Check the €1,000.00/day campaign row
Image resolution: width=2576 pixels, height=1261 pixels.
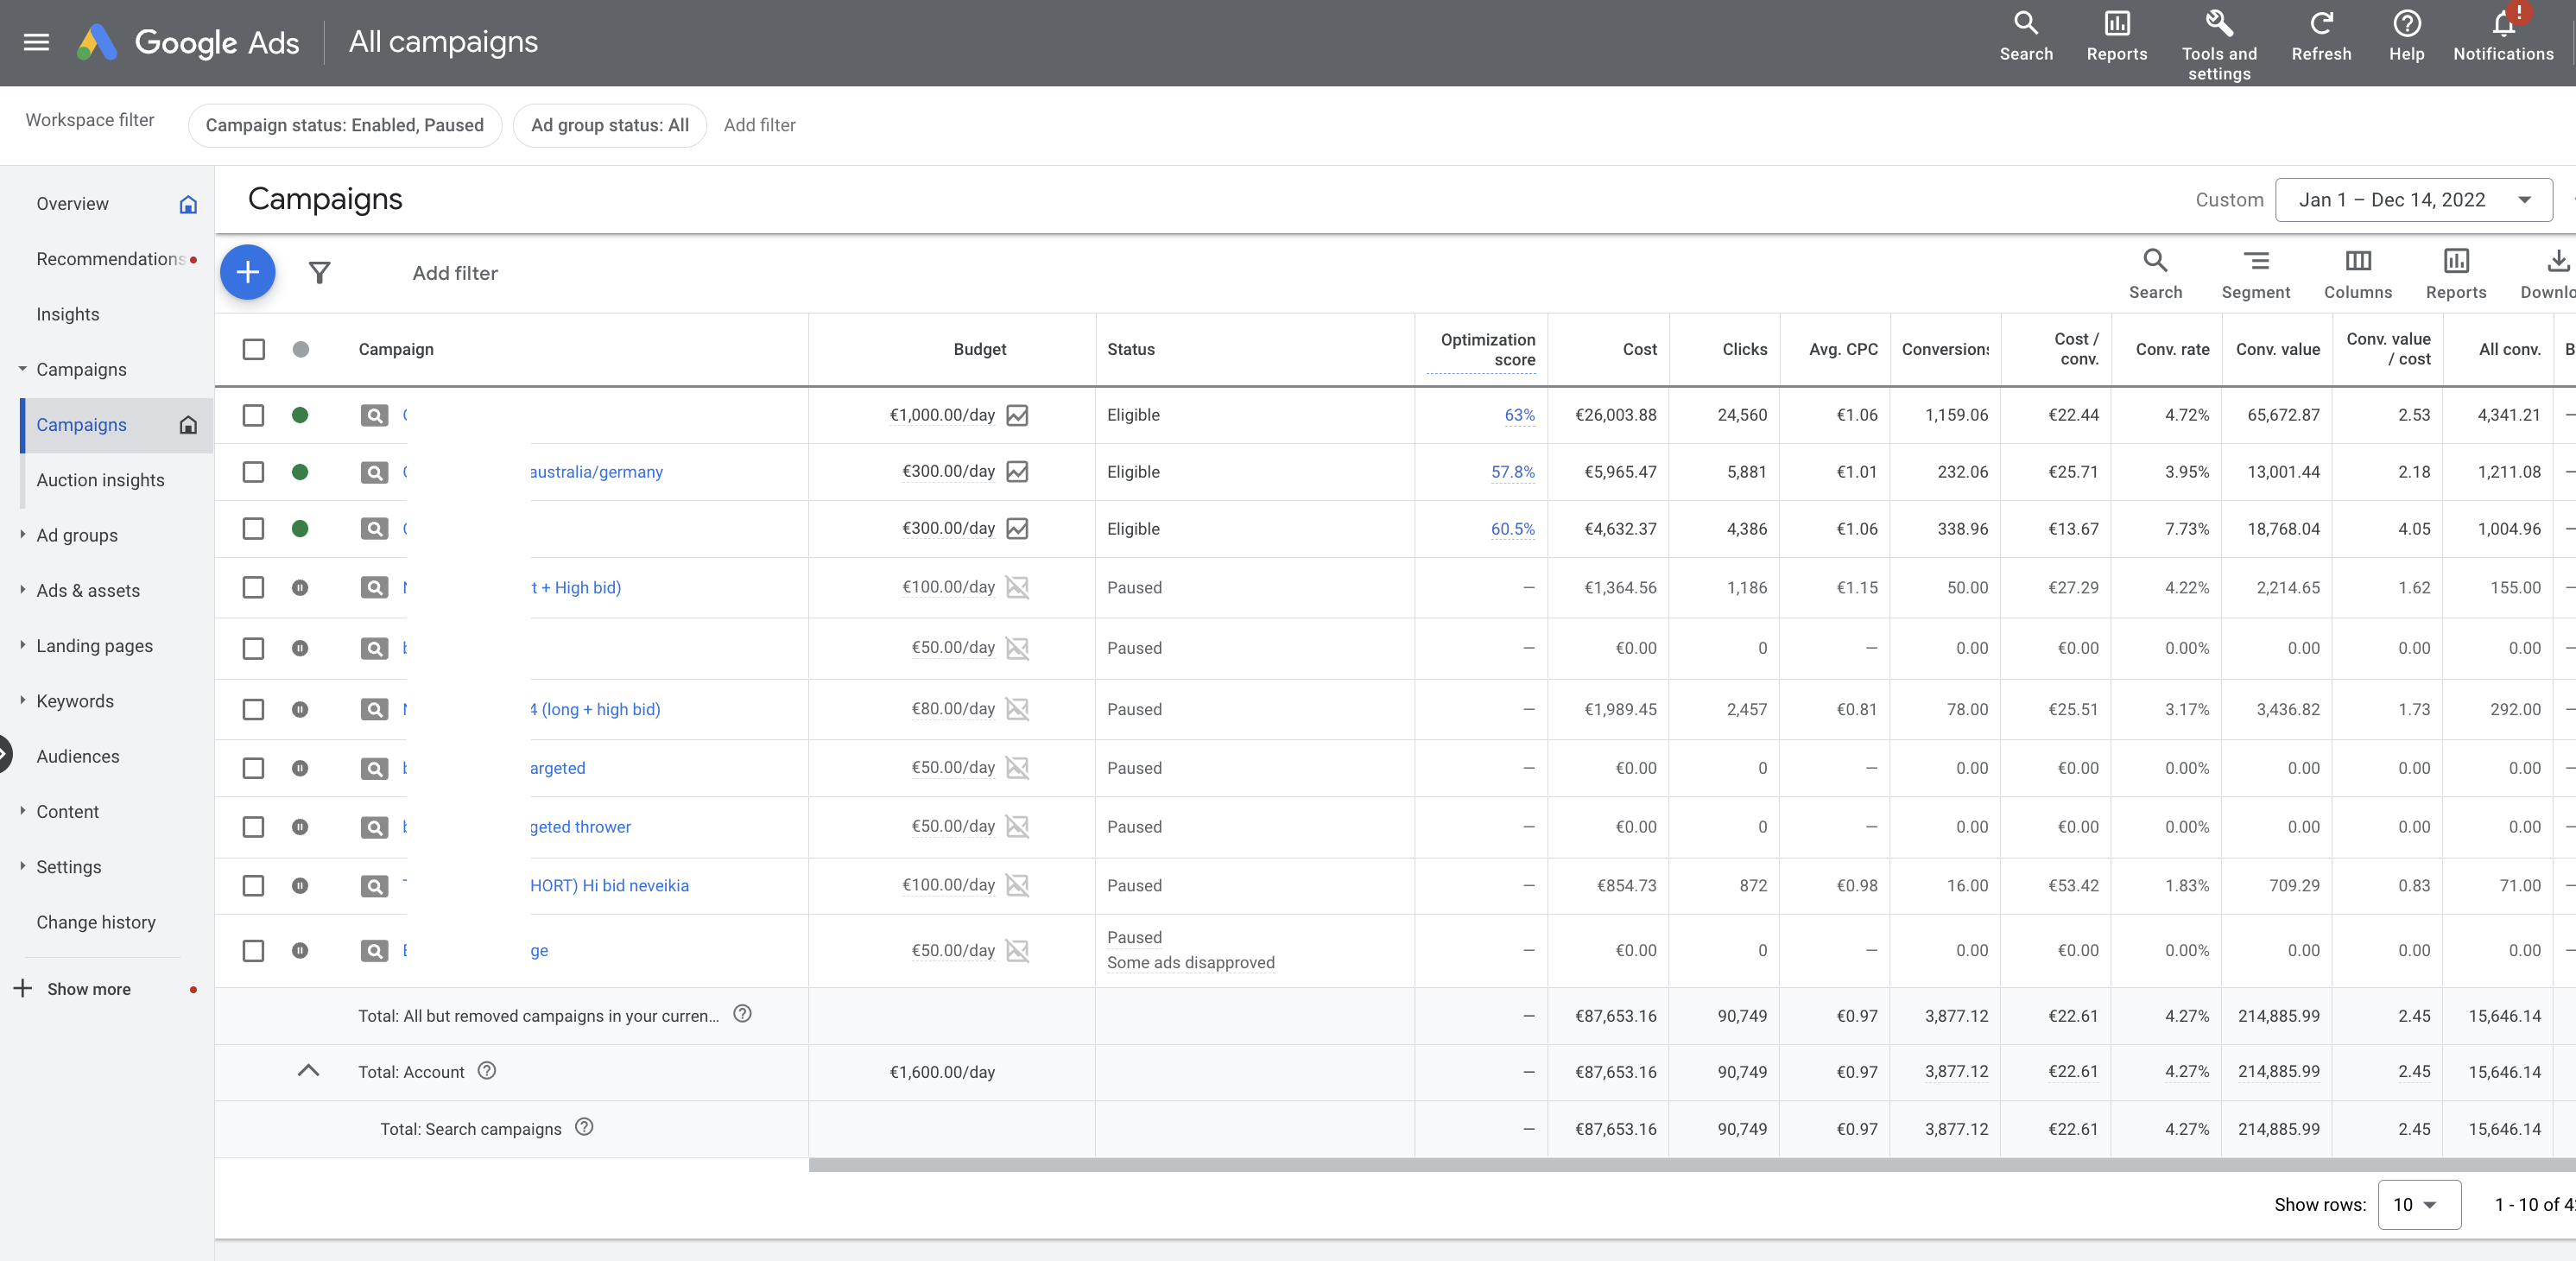254,415
